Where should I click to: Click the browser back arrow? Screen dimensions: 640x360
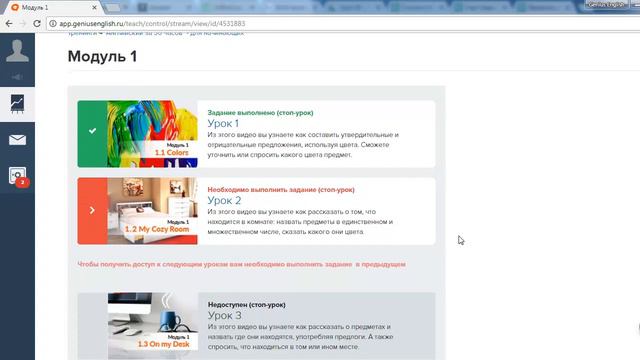tap(9, 24)
